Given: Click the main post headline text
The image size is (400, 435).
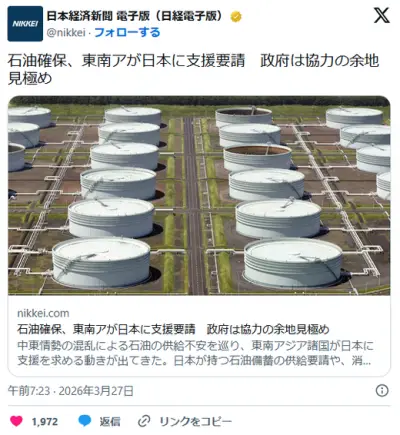Looking at the screenshot, I should coord(193,69).
